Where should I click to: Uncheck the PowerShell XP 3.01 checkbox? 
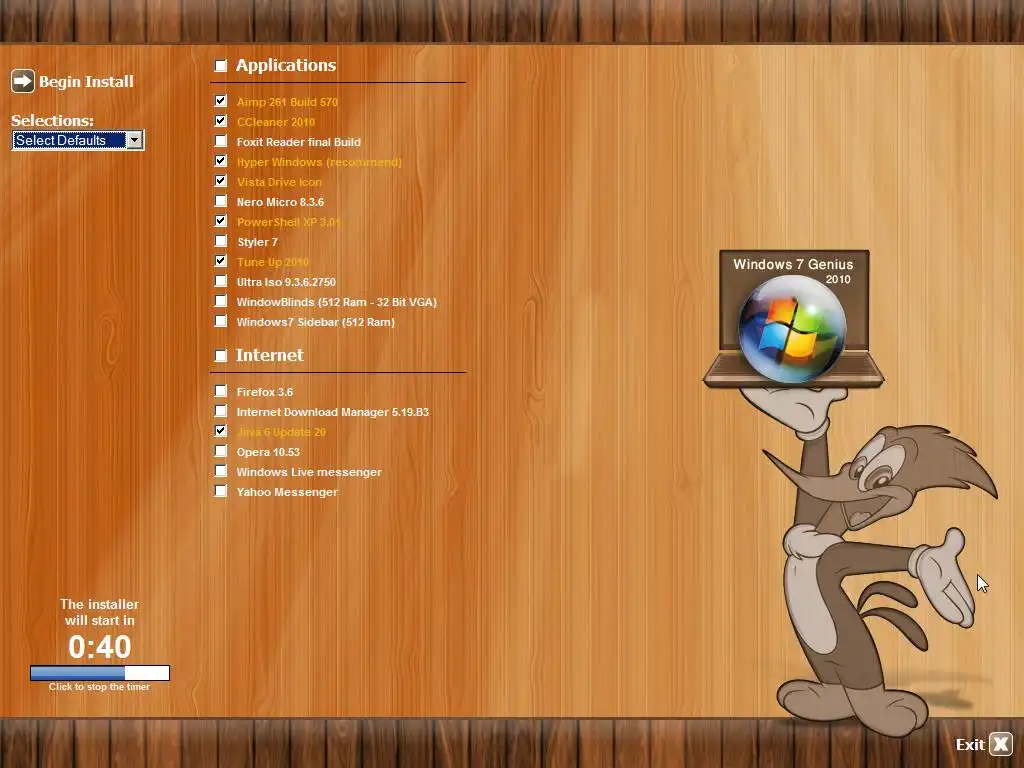[x=221, y=221]
